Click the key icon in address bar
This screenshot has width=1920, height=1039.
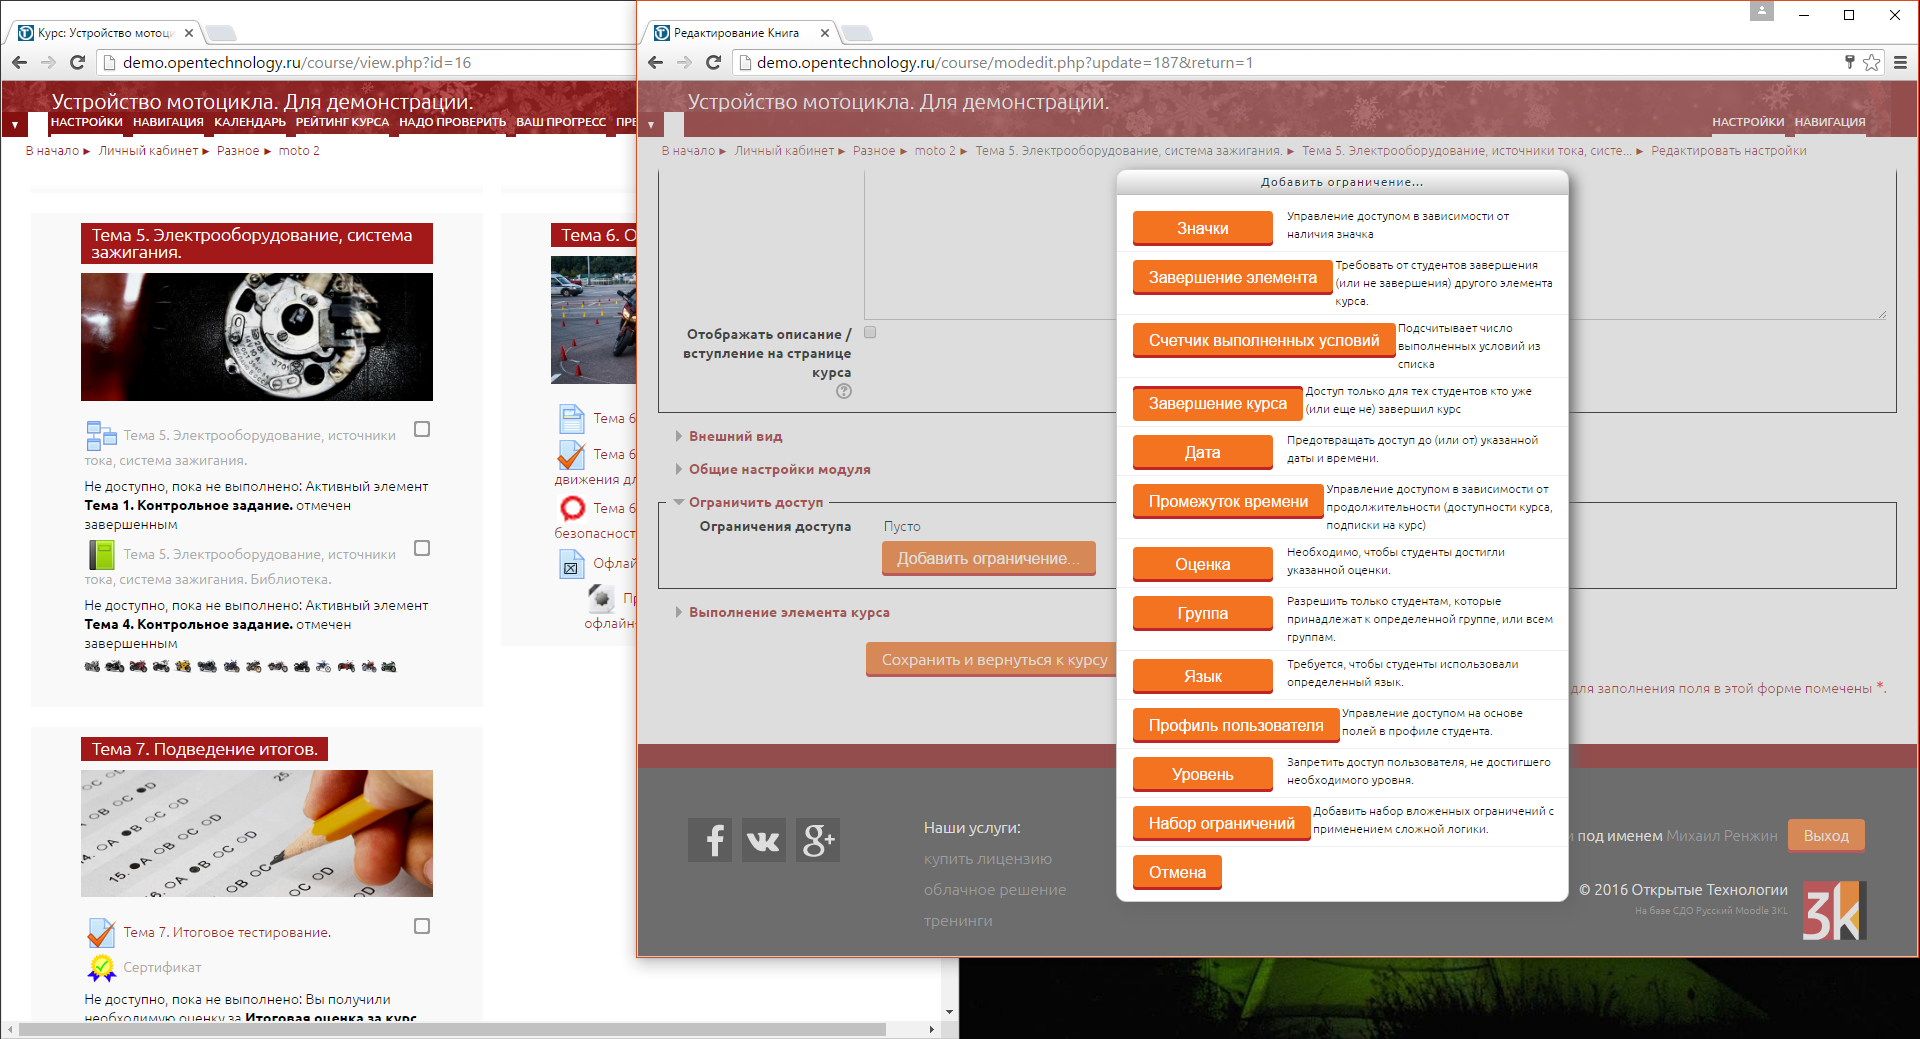click(x=1849, y=62)
